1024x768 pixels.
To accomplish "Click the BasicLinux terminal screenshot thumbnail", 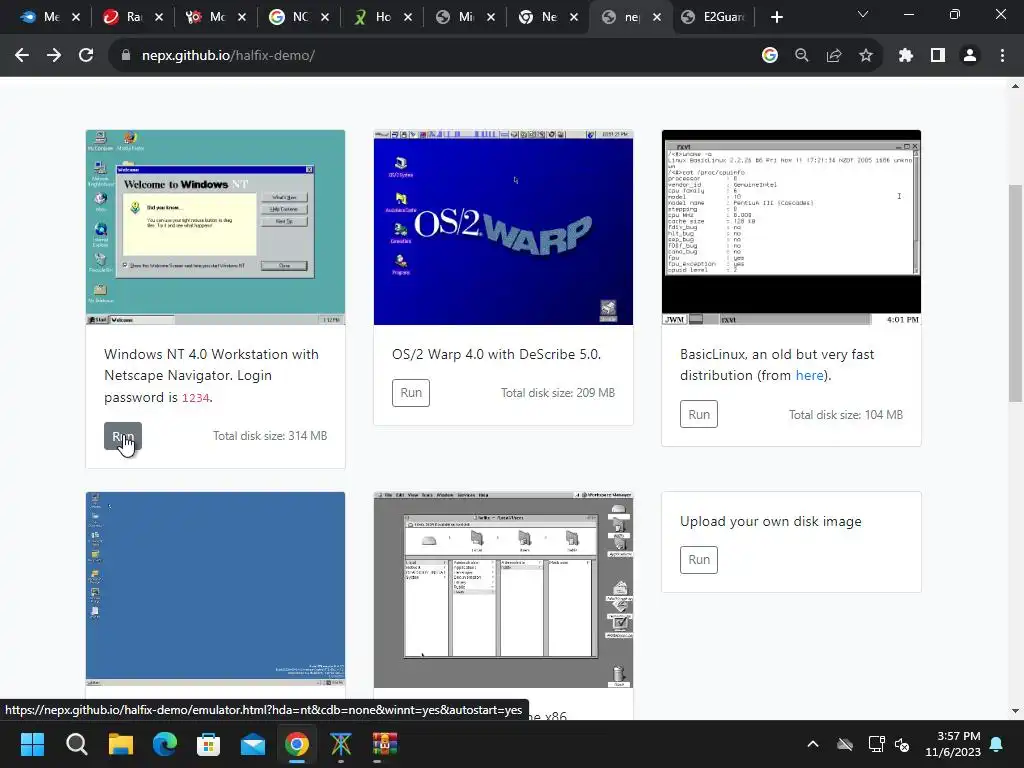I will click(792, 227).
